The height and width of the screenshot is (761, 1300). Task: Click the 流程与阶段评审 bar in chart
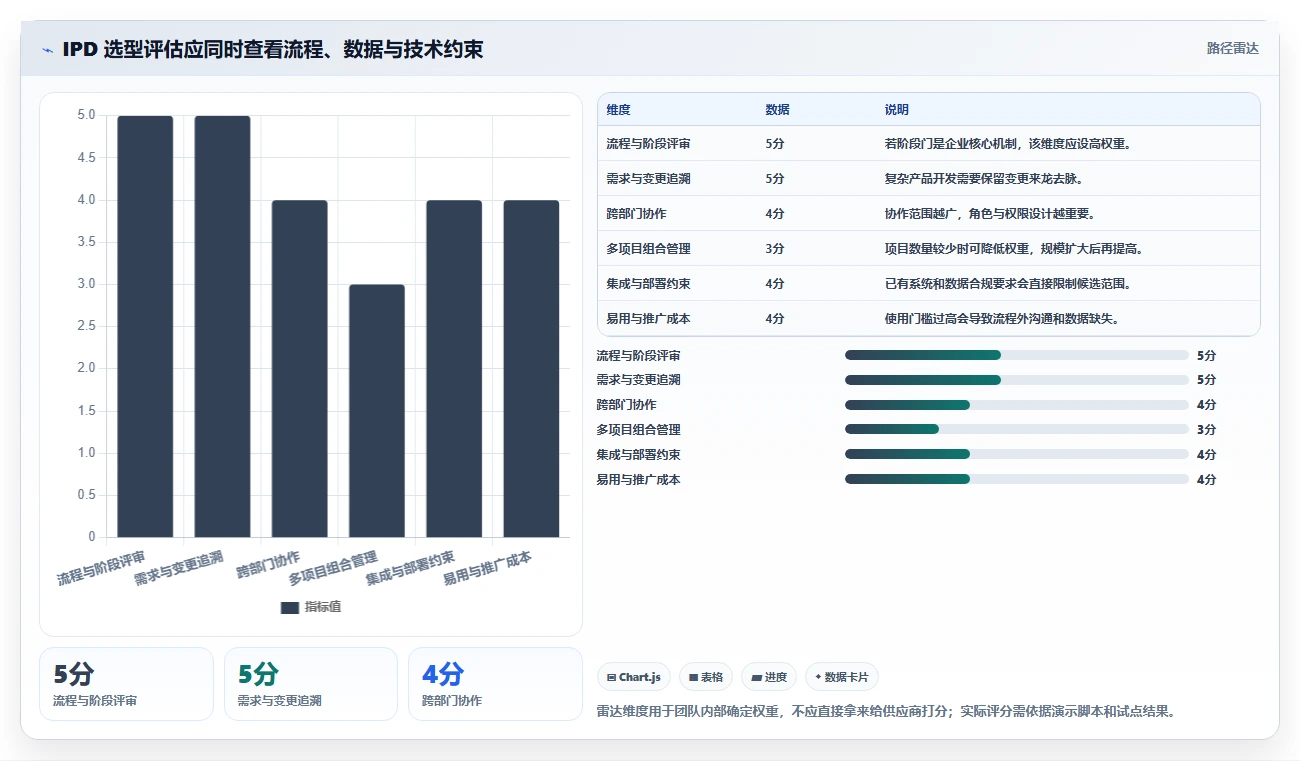[145, 327]
